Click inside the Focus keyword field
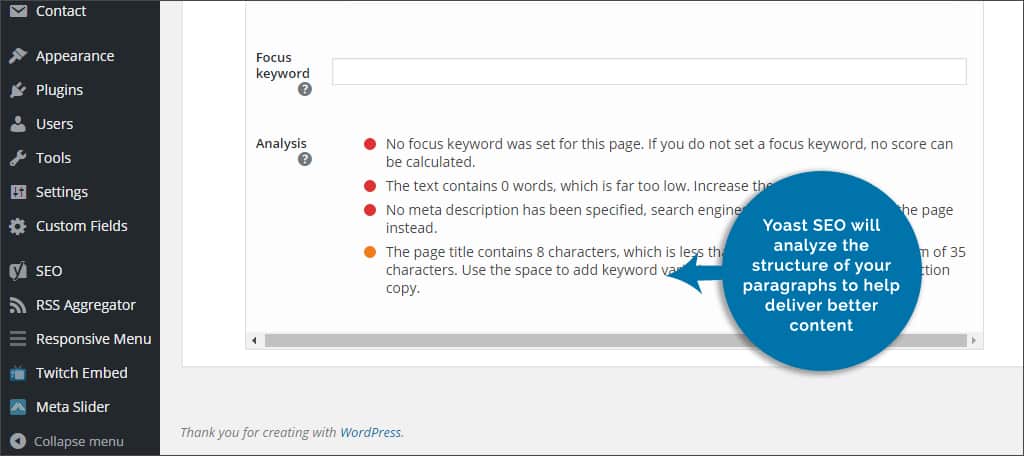This screenshot has width=1024, height=456. [x=649, y=72]
